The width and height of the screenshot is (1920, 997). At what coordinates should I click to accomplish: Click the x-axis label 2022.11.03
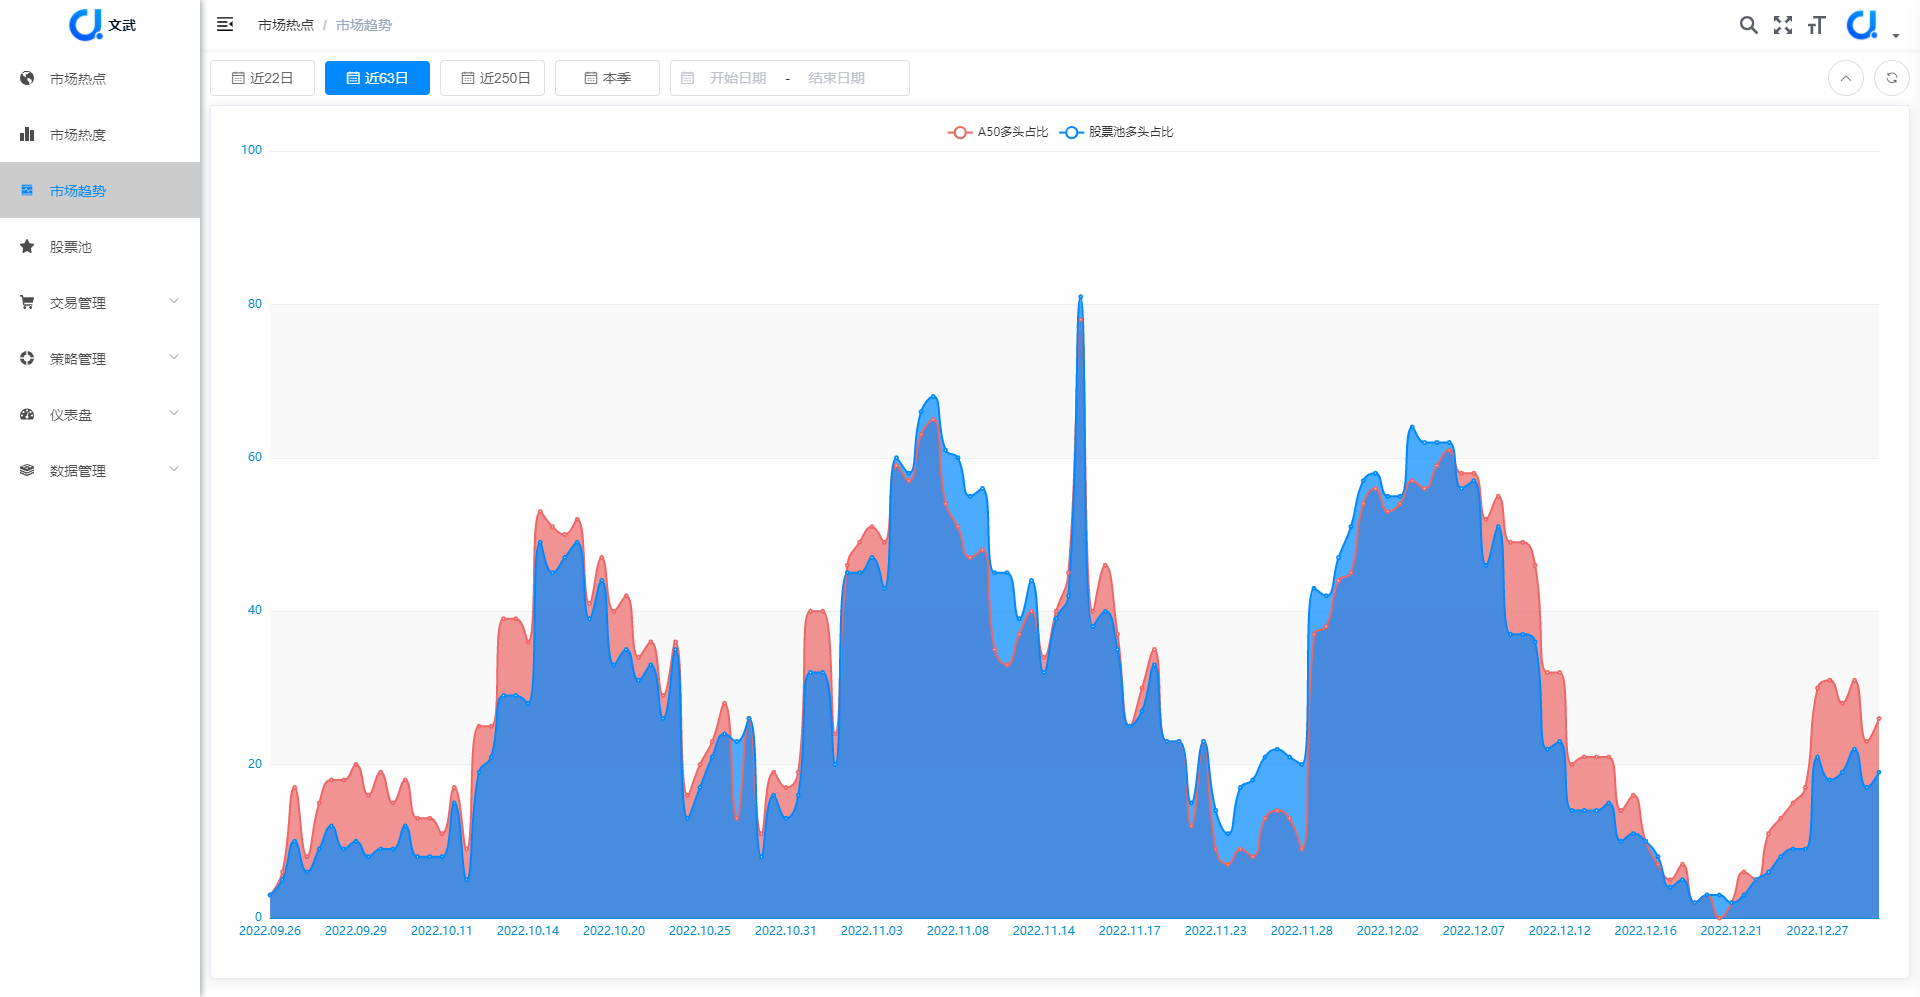point(872,931)
